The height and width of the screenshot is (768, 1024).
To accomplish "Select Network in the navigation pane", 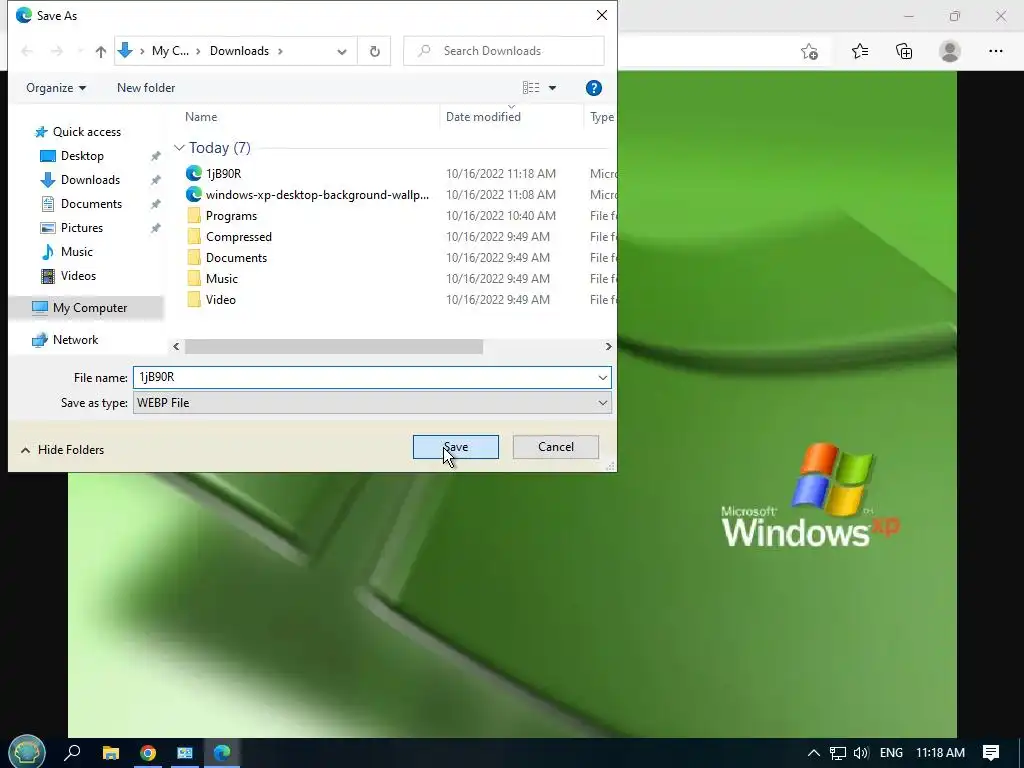I will 75,340.
